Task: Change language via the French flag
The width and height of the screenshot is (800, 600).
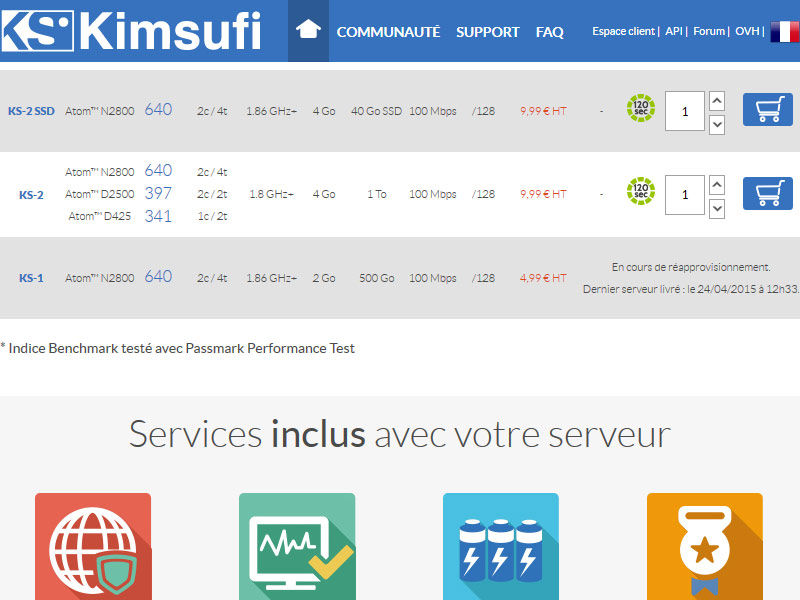Action: point(785,32)
